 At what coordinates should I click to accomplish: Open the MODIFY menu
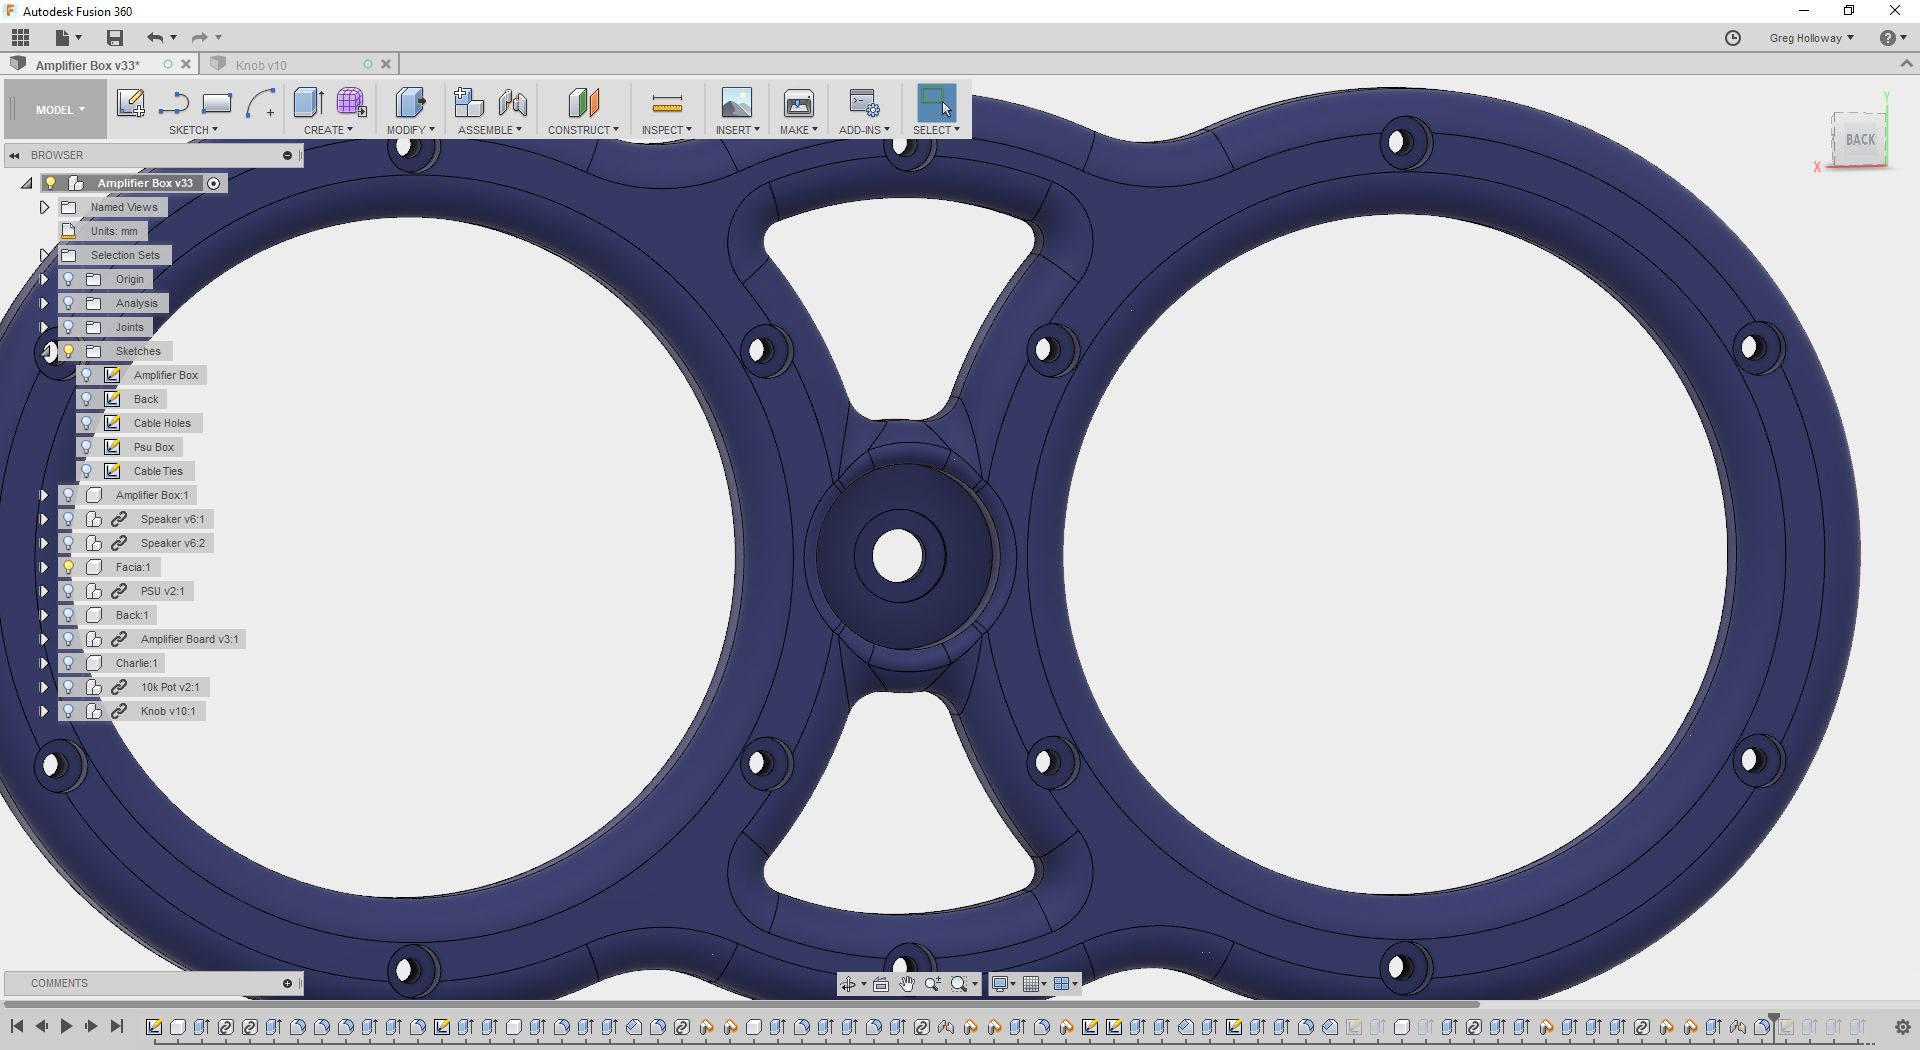411,130
